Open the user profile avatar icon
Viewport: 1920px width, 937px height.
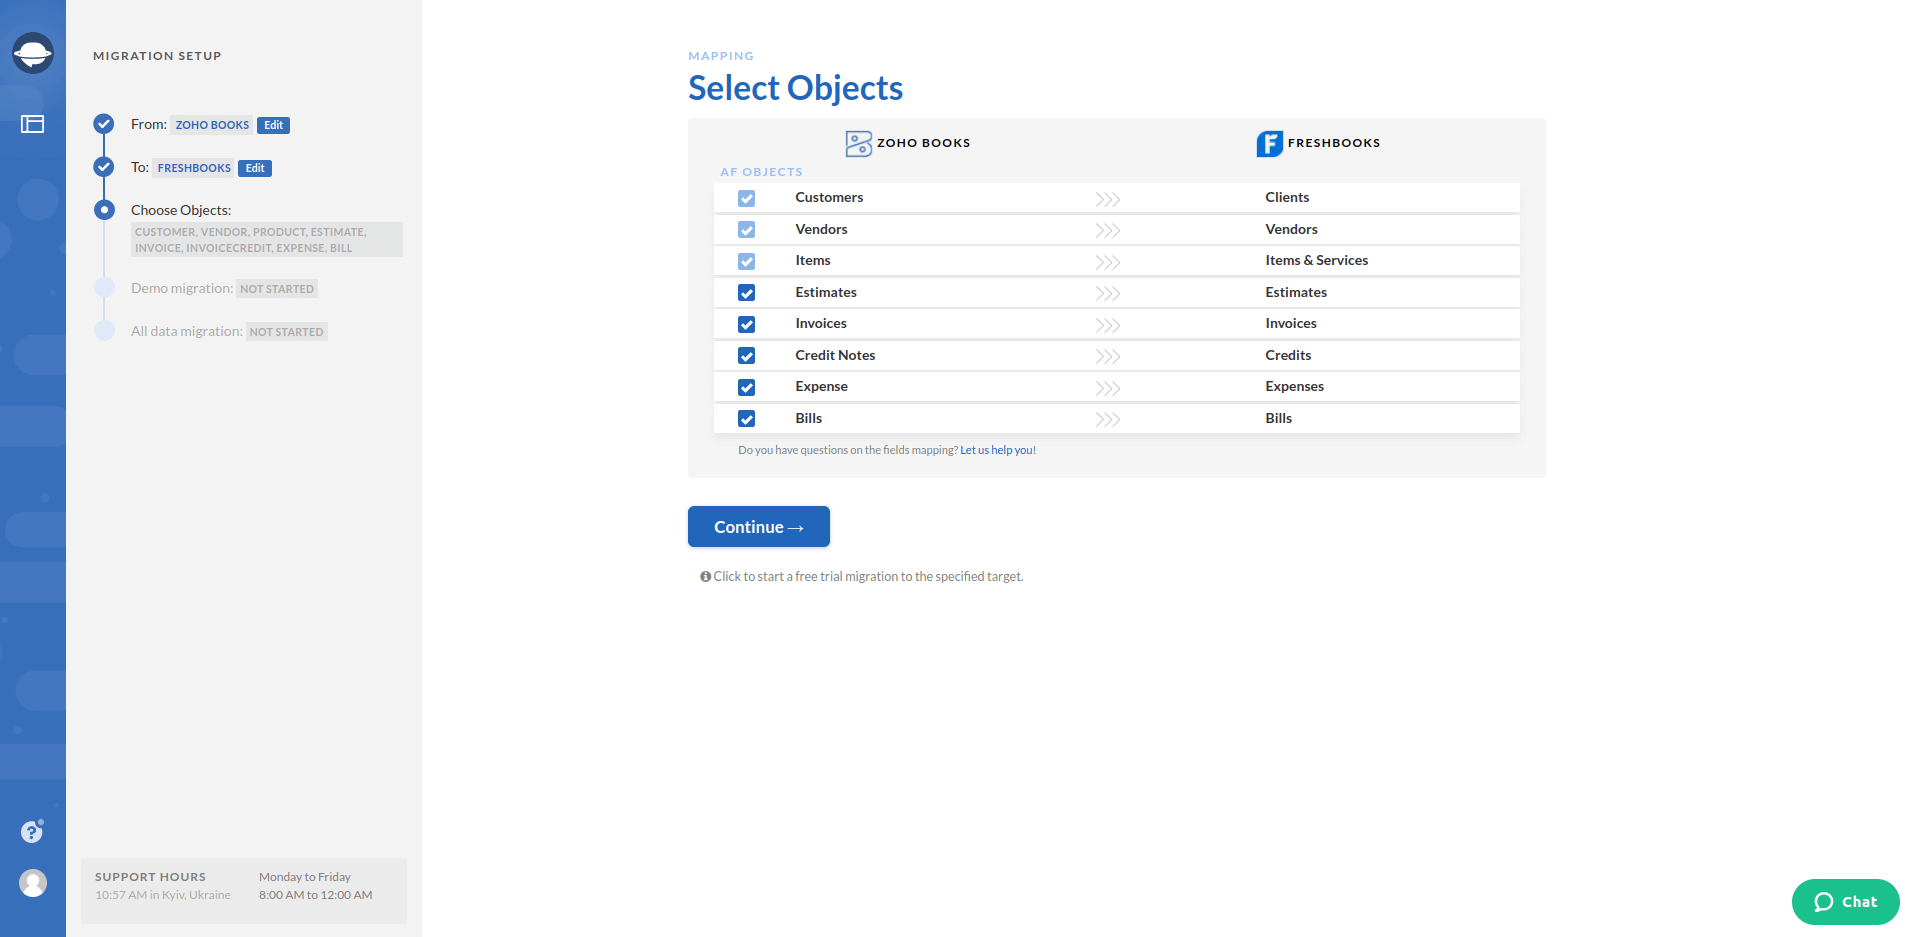click(x=33, y=883)
